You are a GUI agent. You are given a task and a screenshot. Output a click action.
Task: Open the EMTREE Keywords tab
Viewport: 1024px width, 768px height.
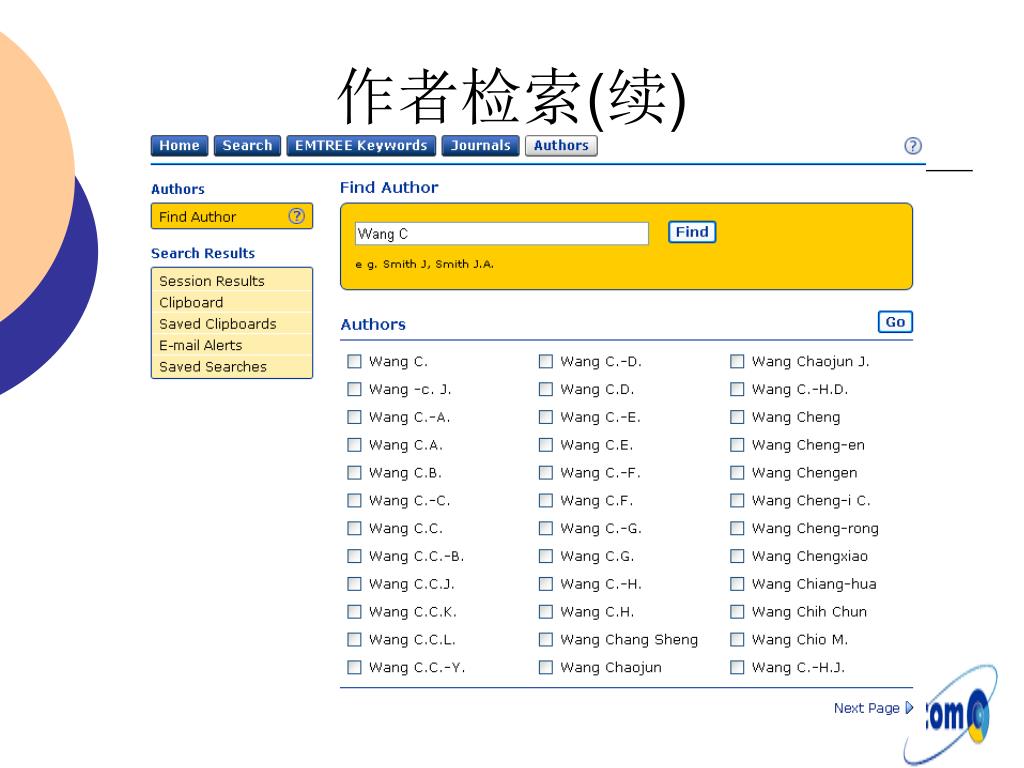pos(361,146)
